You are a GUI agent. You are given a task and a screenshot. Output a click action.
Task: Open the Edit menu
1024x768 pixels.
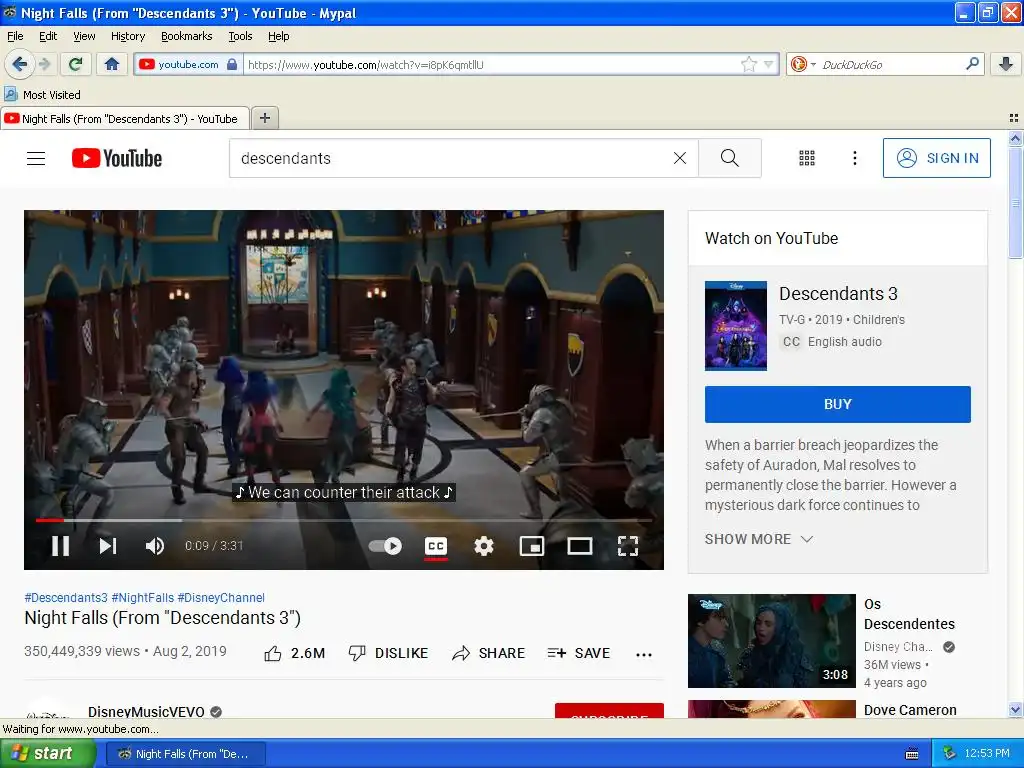click(x=48, y=36)
